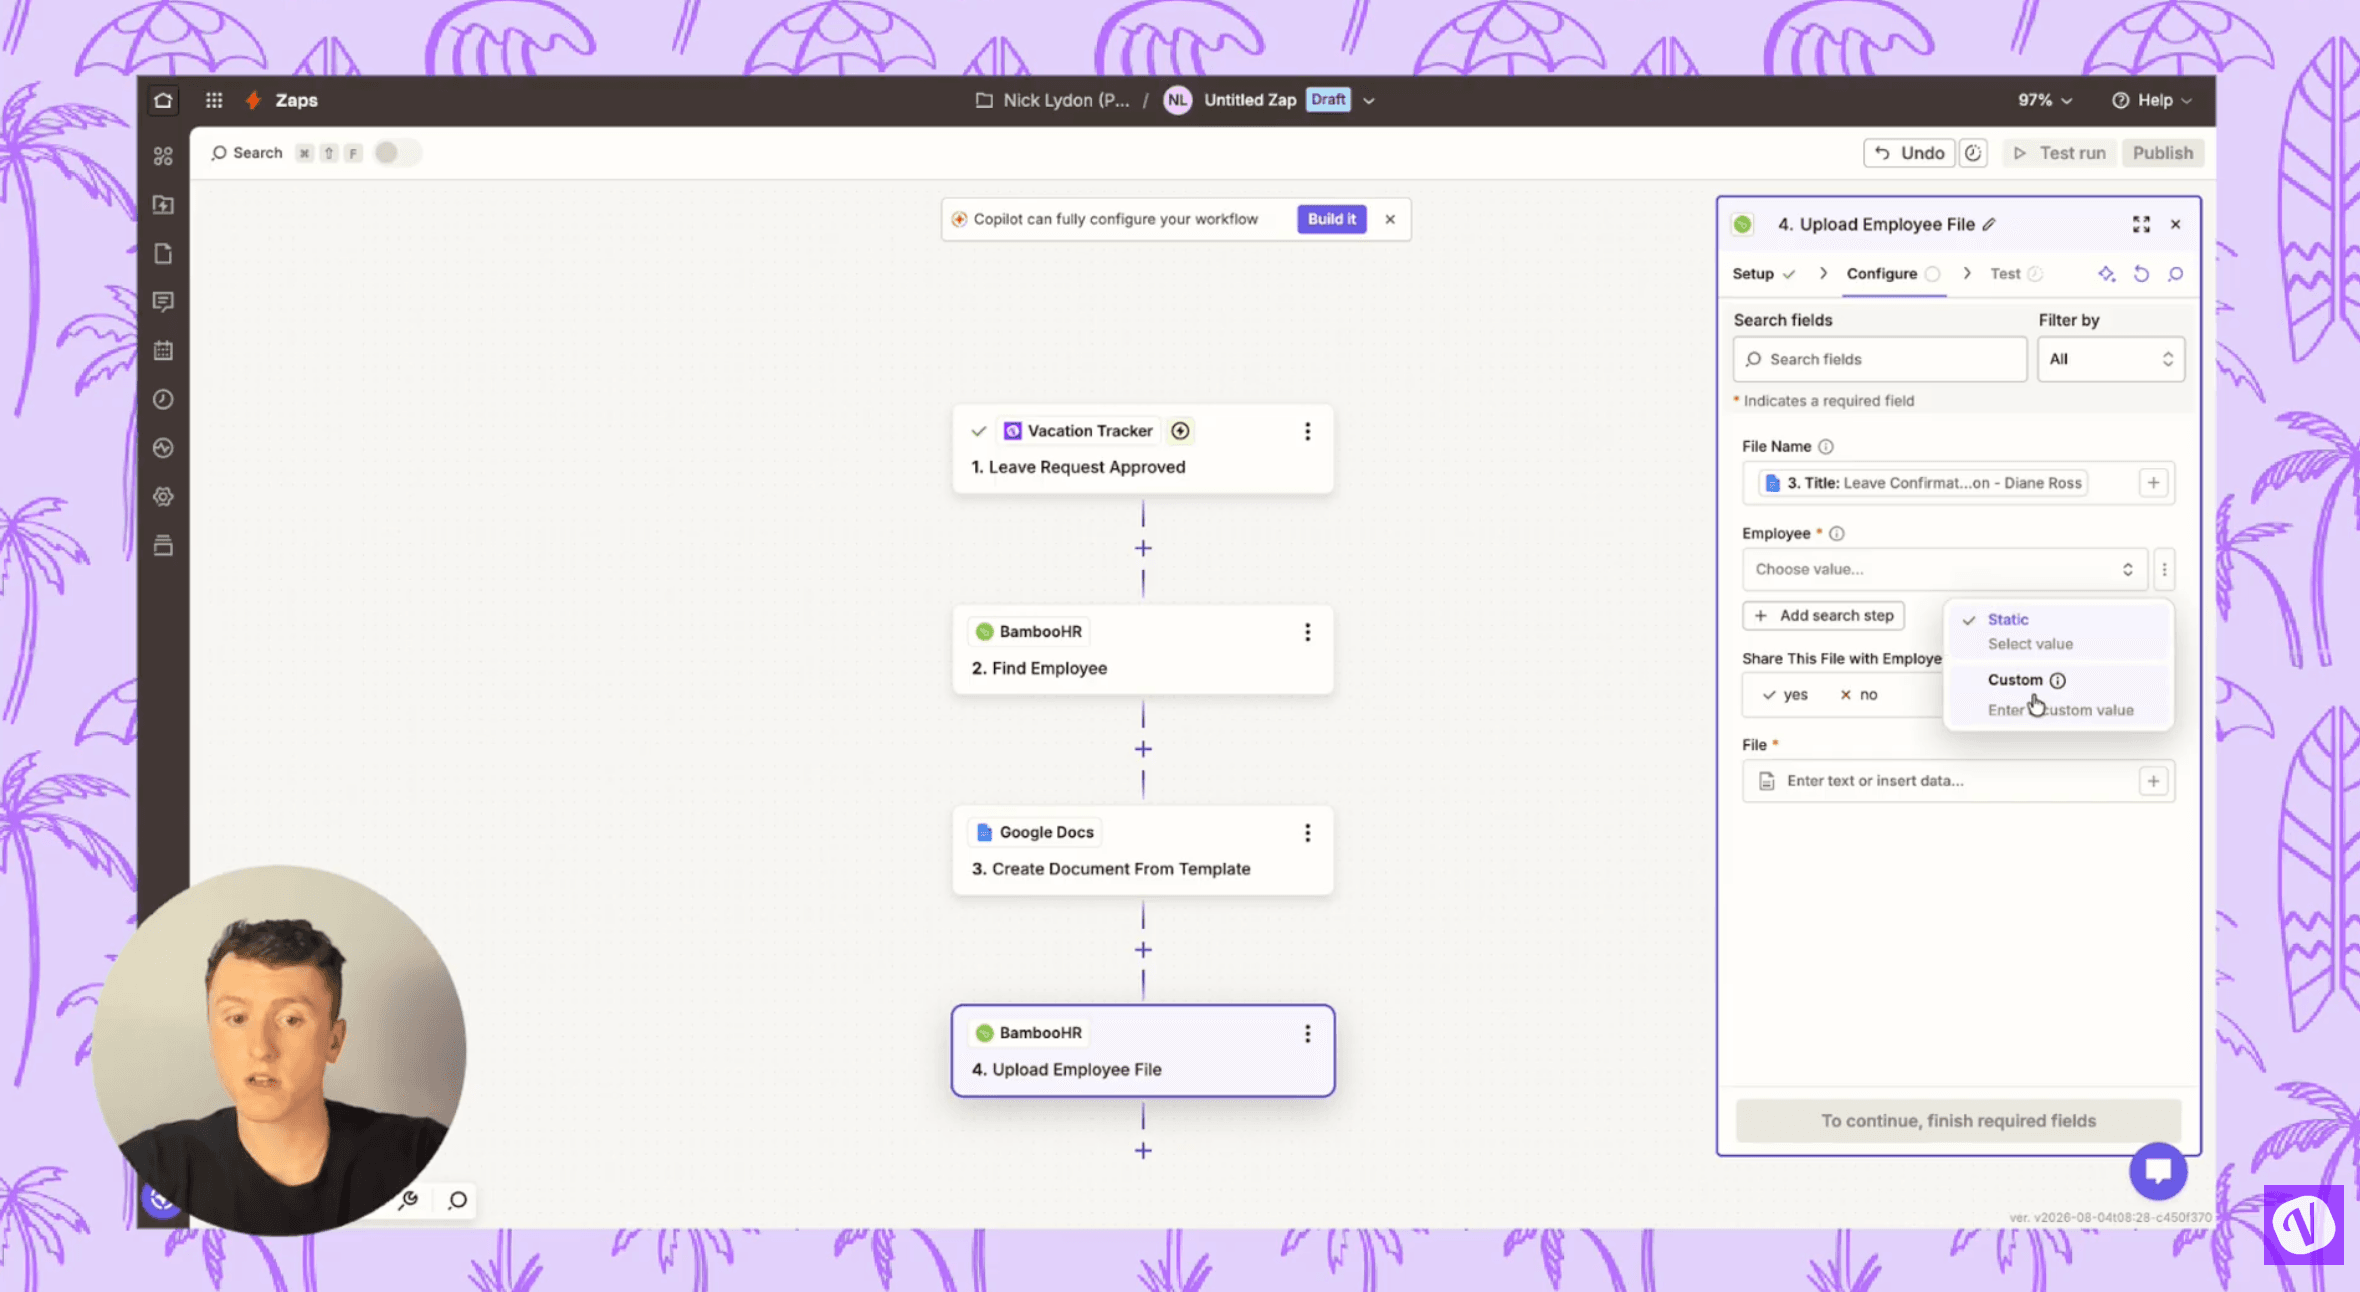
Task: Open the settings gear sidebar icon
Action: tap(163, 496)
